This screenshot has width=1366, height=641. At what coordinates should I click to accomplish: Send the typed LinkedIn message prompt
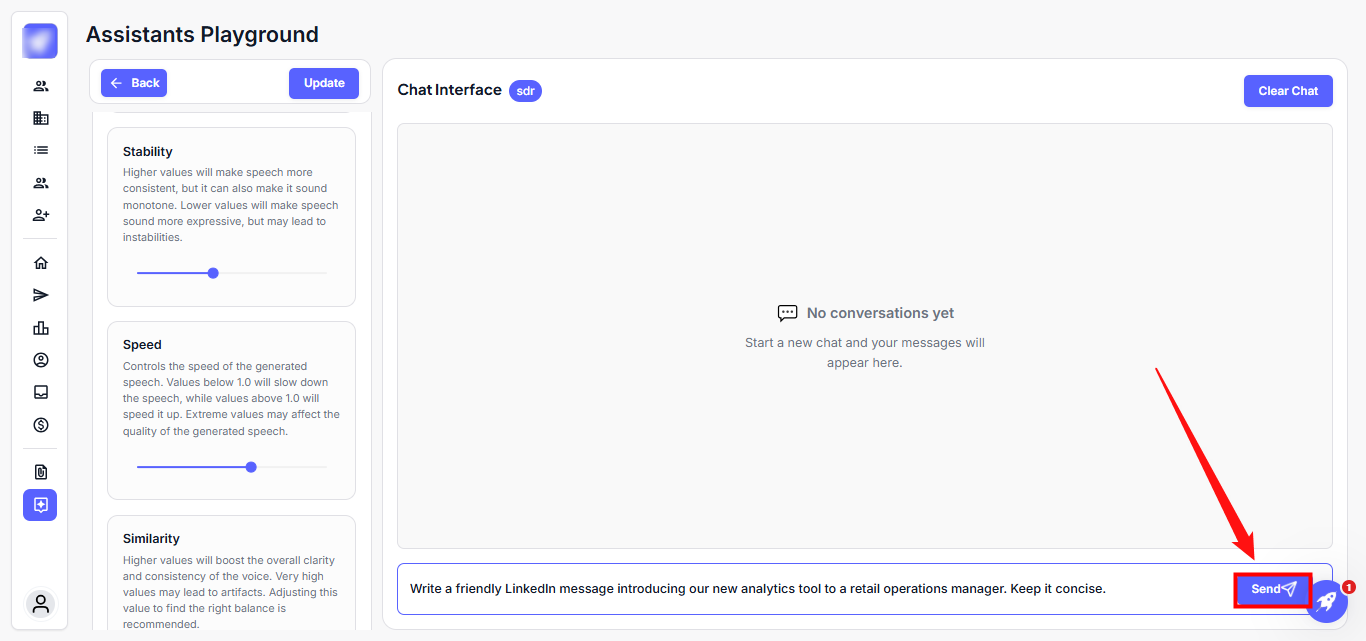[x=1272, y=589]
